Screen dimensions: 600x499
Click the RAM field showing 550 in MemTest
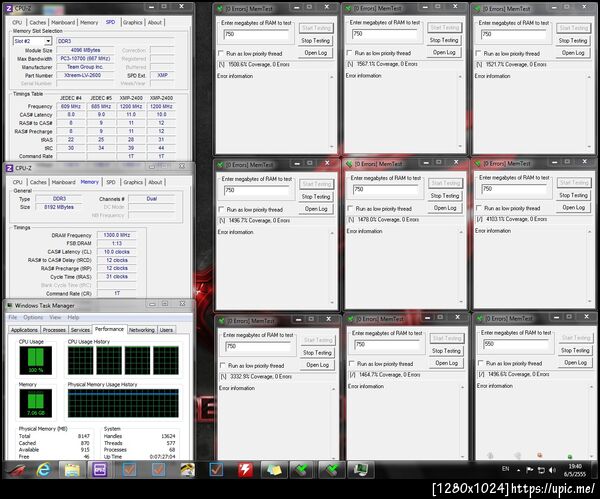pos(515,344)
